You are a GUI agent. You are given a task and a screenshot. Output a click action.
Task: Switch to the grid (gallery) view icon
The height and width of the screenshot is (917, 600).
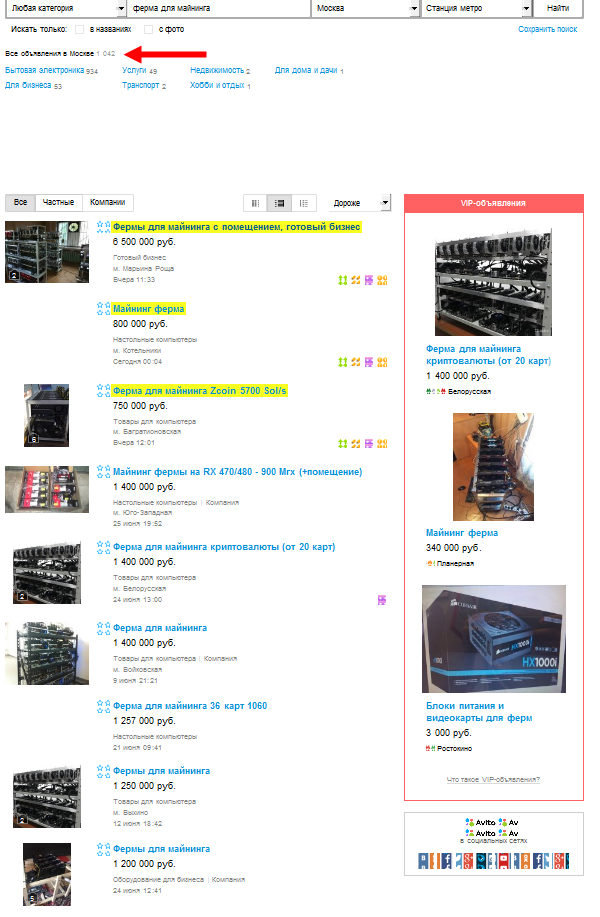255,203
